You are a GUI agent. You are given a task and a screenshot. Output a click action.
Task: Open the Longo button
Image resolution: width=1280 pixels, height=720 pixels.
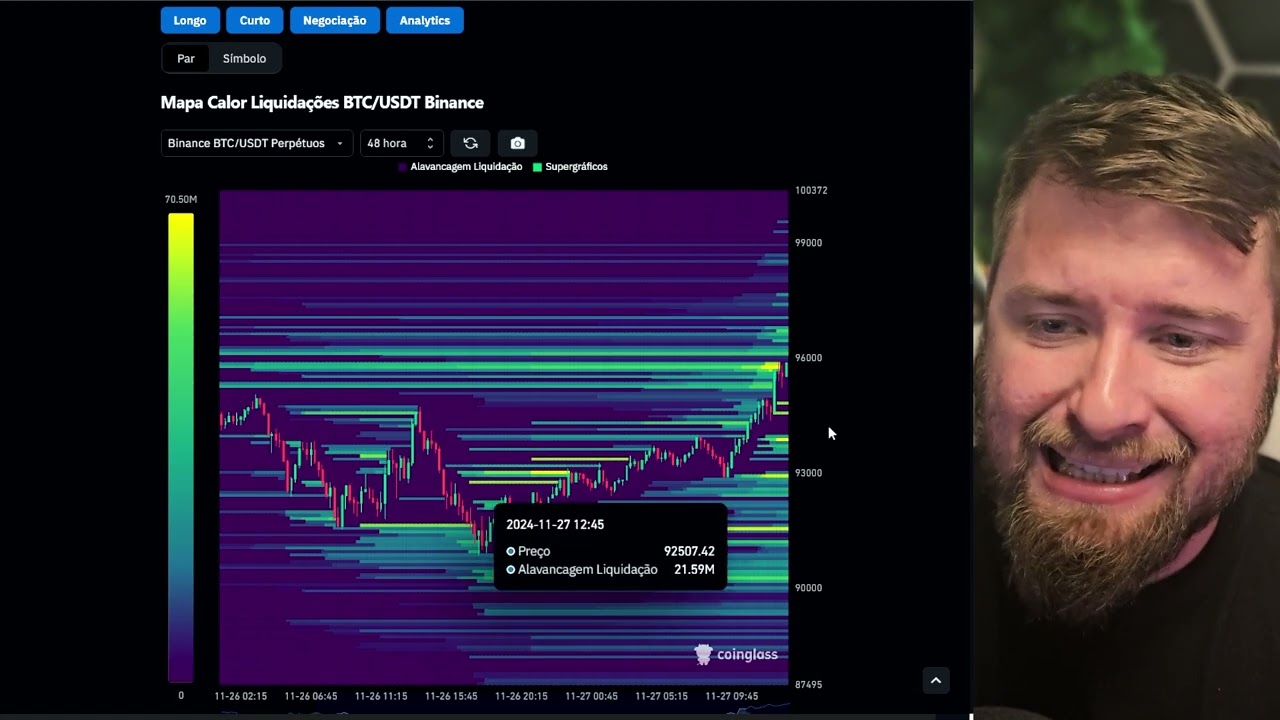click(x=190, y=20)
